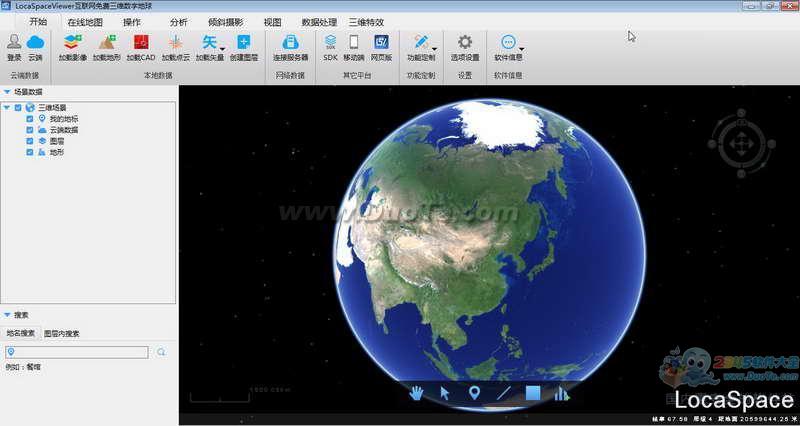Open the 网页版 web version icon
Screen dimensions: 800x426
381,42
